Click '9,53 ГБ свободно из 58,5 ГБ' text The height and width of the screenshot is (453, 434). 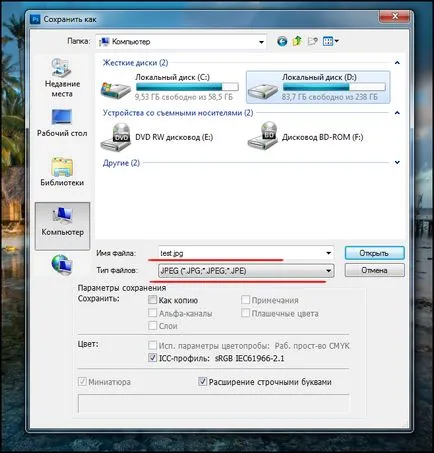coord(184,97)
